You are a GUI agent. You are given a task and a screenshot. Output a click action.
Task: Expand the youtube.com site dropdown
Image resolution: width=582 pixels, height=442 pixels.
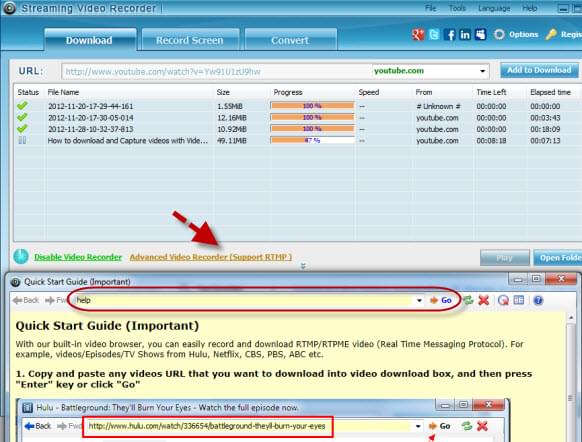(482, 71)
